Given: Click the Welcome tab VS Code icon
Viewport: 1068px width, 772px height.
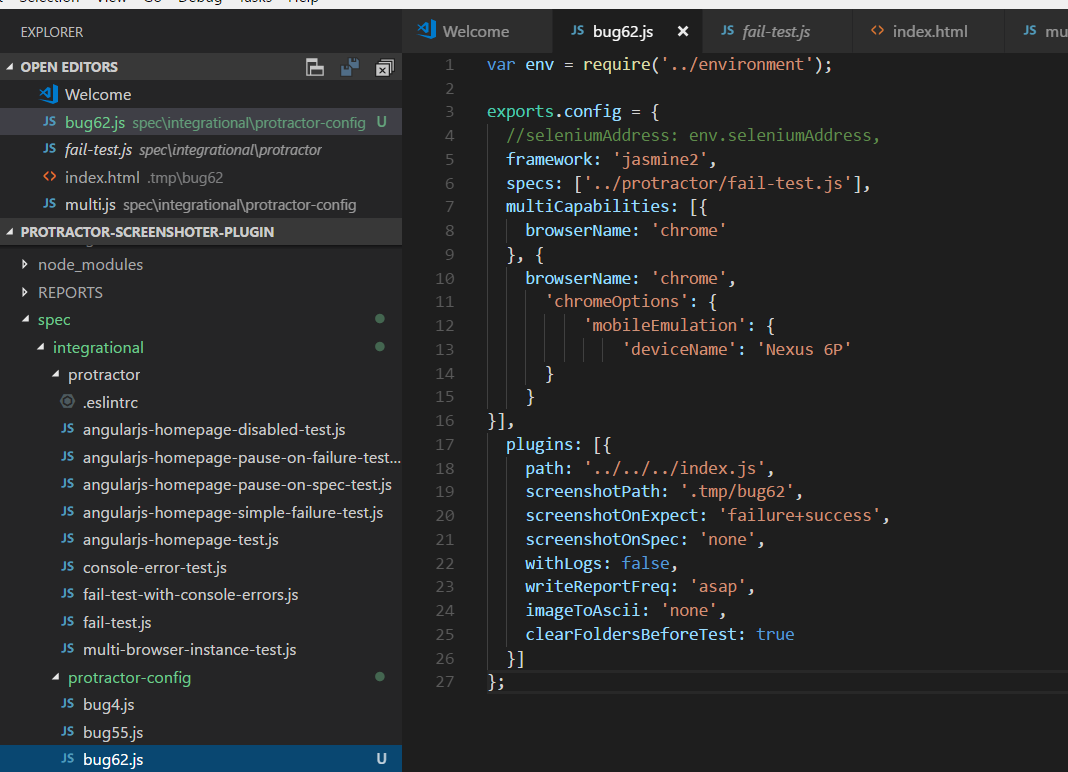Looking at the screenshot, I should pos(426,29).
